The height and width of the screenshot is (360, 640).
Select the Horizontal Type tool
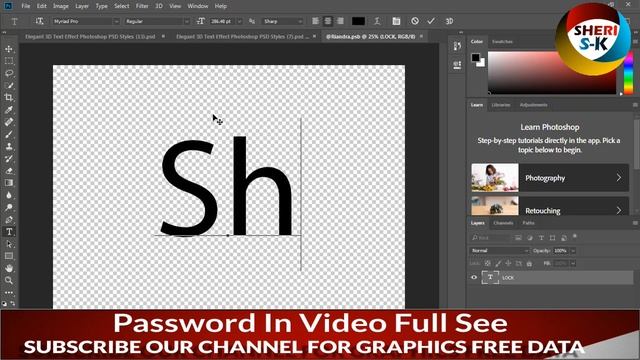tap(9, 232)
